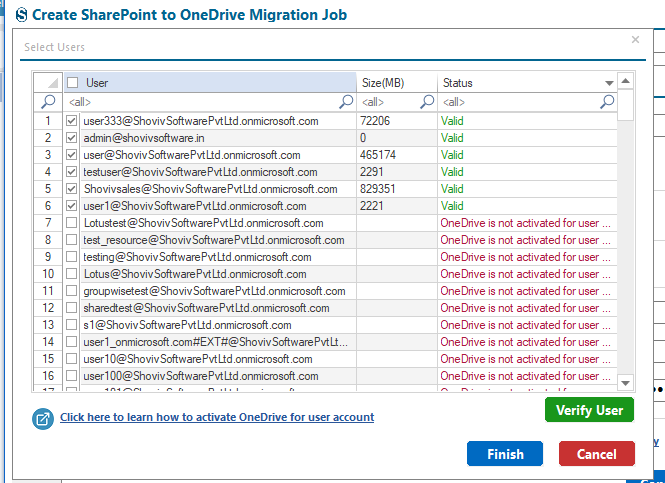
Task: Check the s1@ShovivSoftwarePvtLtd checkbox
Action: (72, 325)
